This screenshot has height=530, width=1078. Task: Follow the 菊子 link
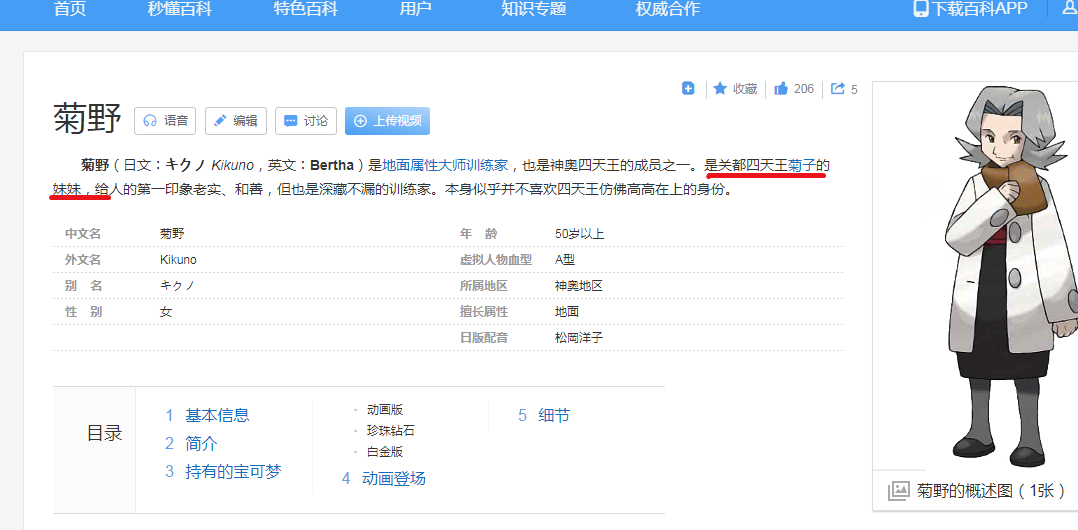point(802,165)
